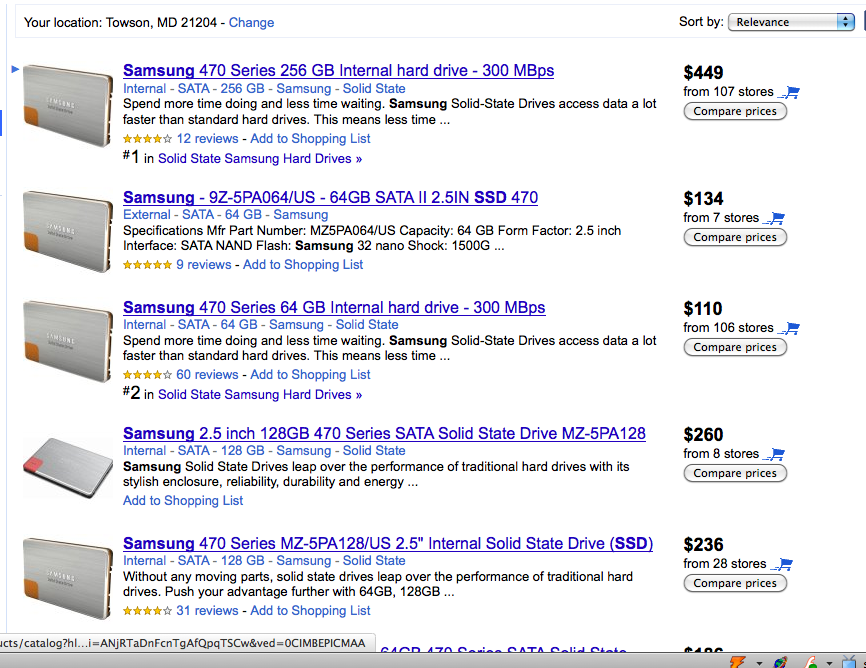Click the star rating next to '60 reviews'
The image size is (866, 668).
coord(147,375)
